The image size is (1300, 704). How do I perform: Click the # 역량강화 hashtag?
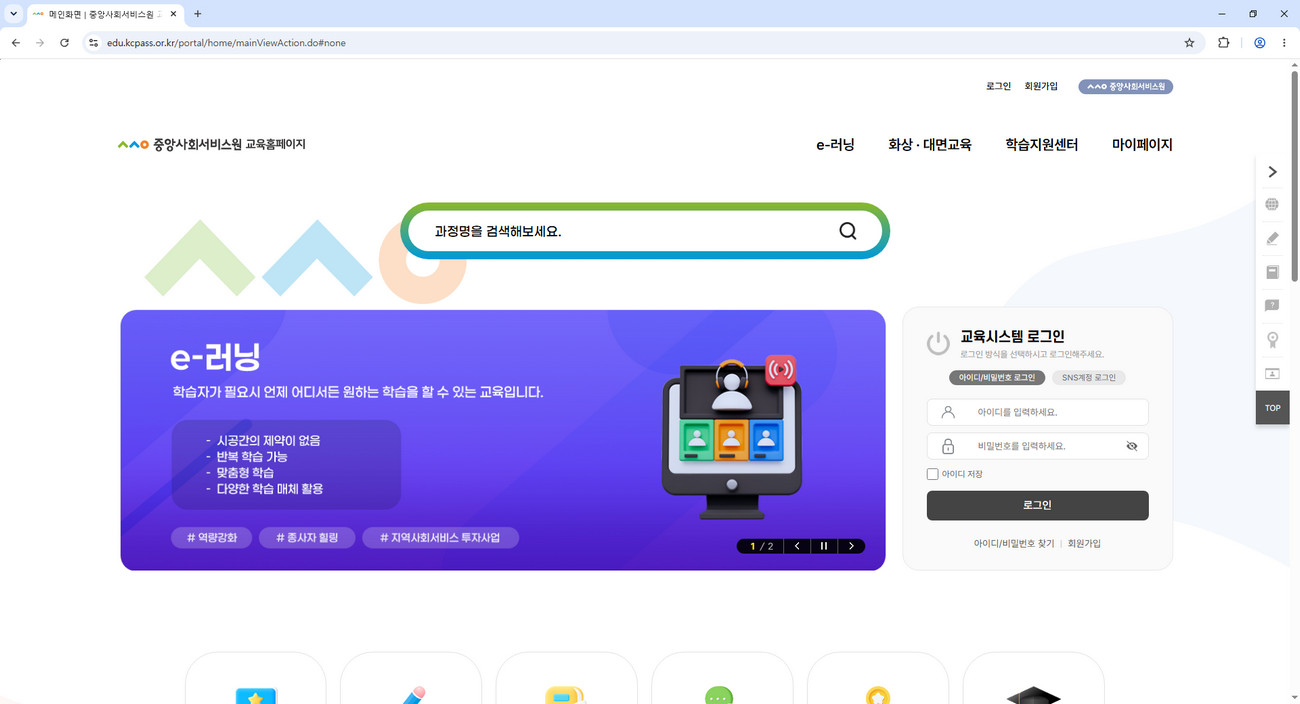click(211, 538)
